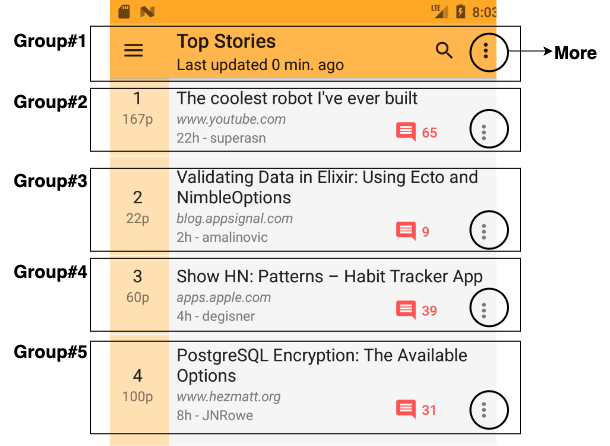Screen dimensions: 610x446
Task: Tap the rank 3 score box with 60p
Action: pyautogui.click(x=138, y=286)
